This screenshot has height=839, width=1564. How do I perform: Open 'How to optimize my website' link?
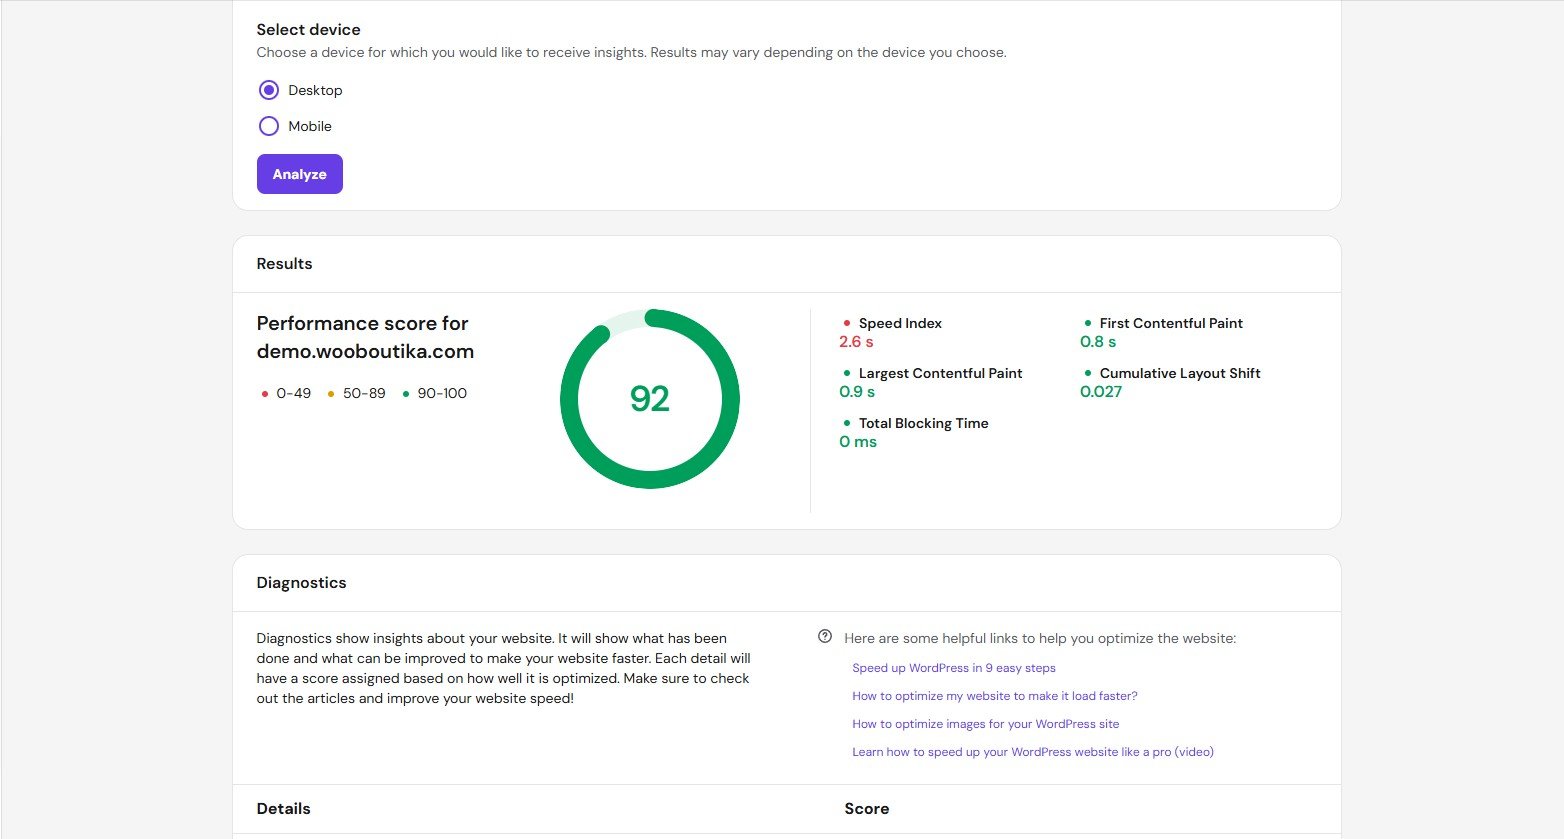click(x=994, y=696)
